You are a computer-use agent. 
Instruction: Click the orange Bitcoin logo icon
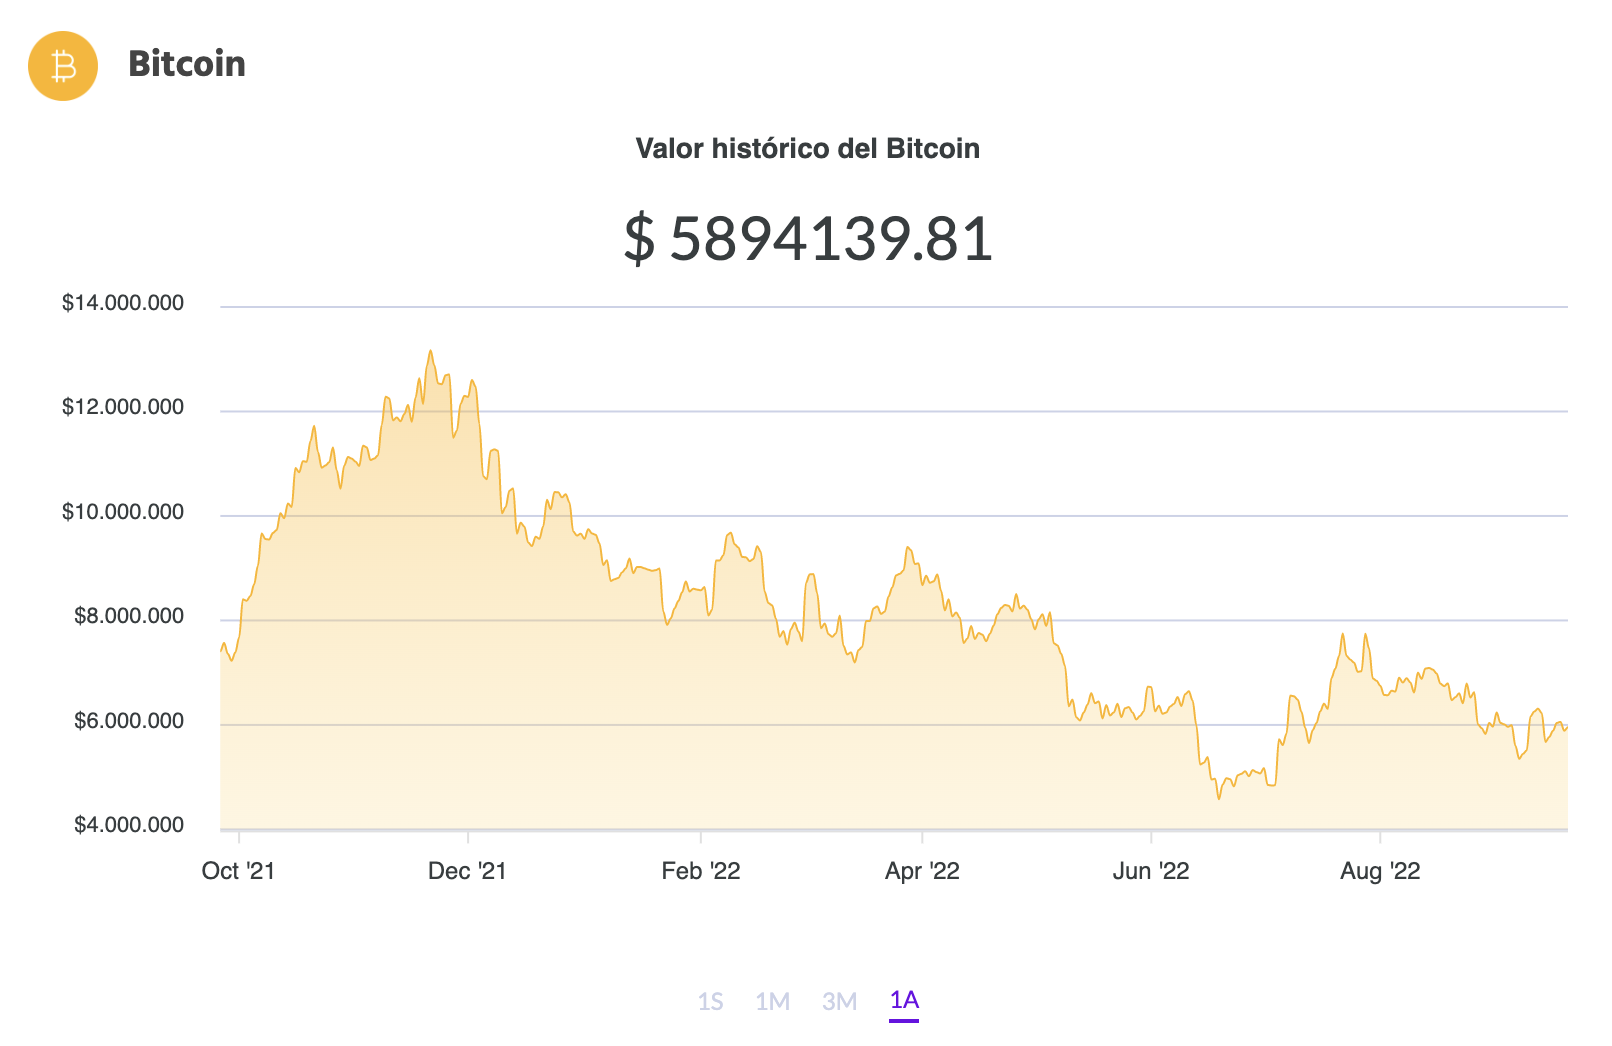pos(63,66)
